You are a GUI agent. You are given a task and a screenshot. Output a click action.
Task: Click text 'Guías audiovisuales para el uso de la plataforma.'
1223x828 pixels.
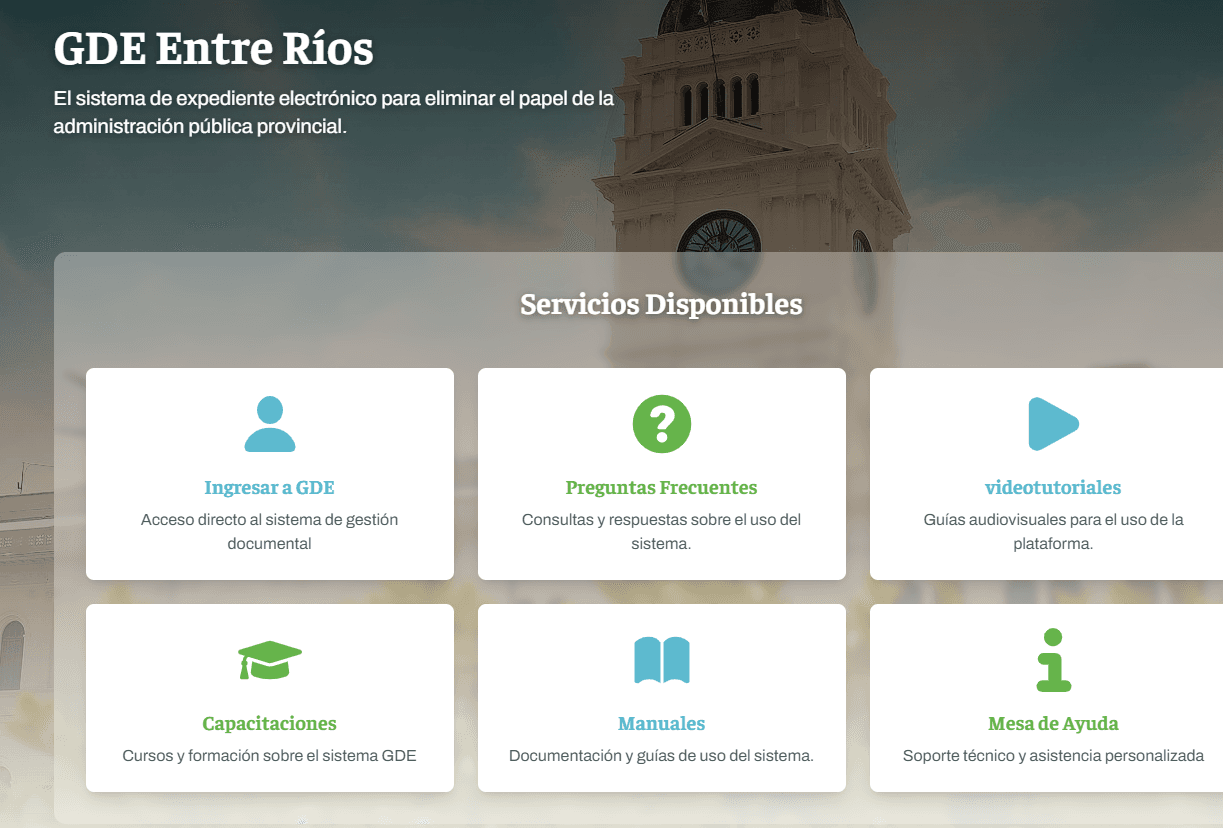pos(1054,532)
